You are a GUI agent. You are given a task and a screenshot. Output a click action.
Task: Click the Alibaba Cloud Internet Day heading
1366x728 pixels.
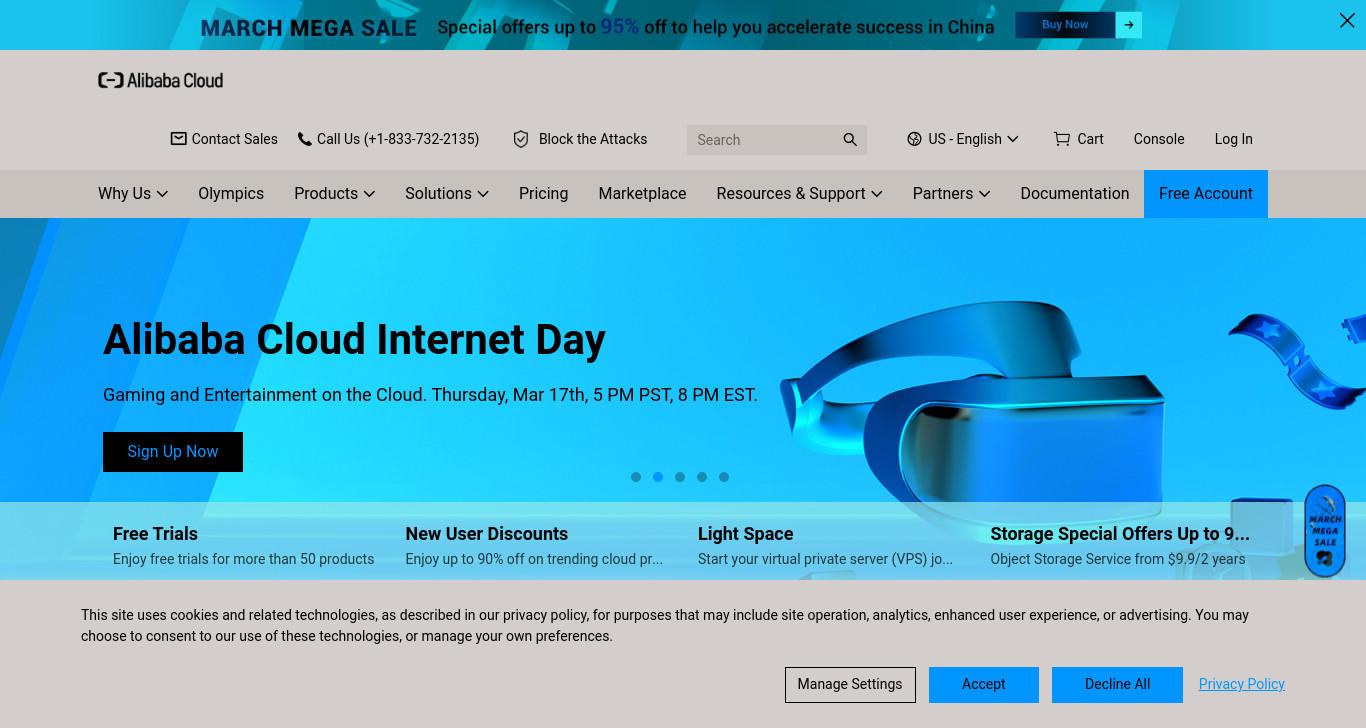tap(354, 340)
